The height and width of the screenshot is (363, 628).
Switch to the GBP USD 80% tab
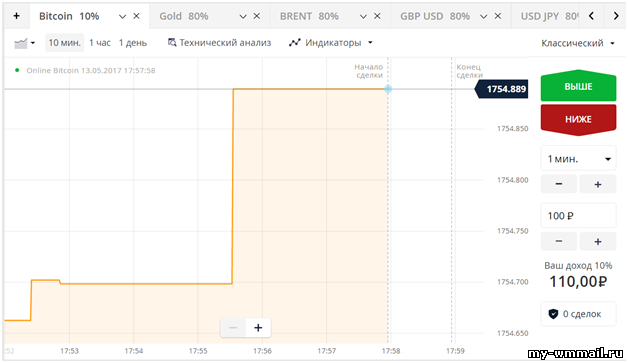(435, 16)
